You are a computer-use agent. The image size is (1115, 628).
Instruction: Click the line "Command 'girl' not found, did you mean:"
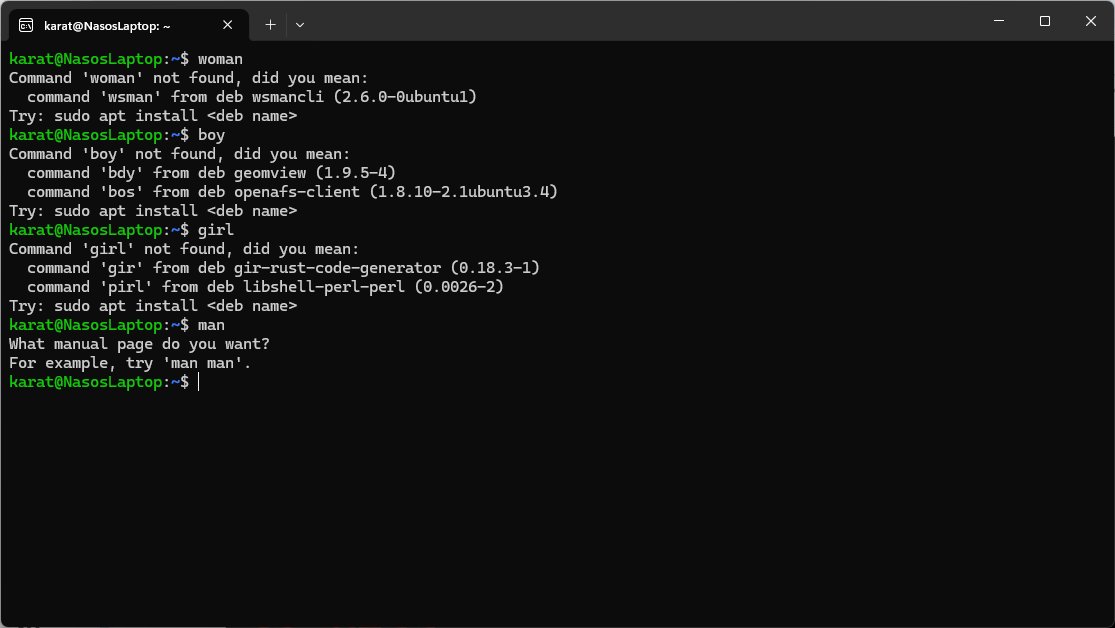coord(184,249)
